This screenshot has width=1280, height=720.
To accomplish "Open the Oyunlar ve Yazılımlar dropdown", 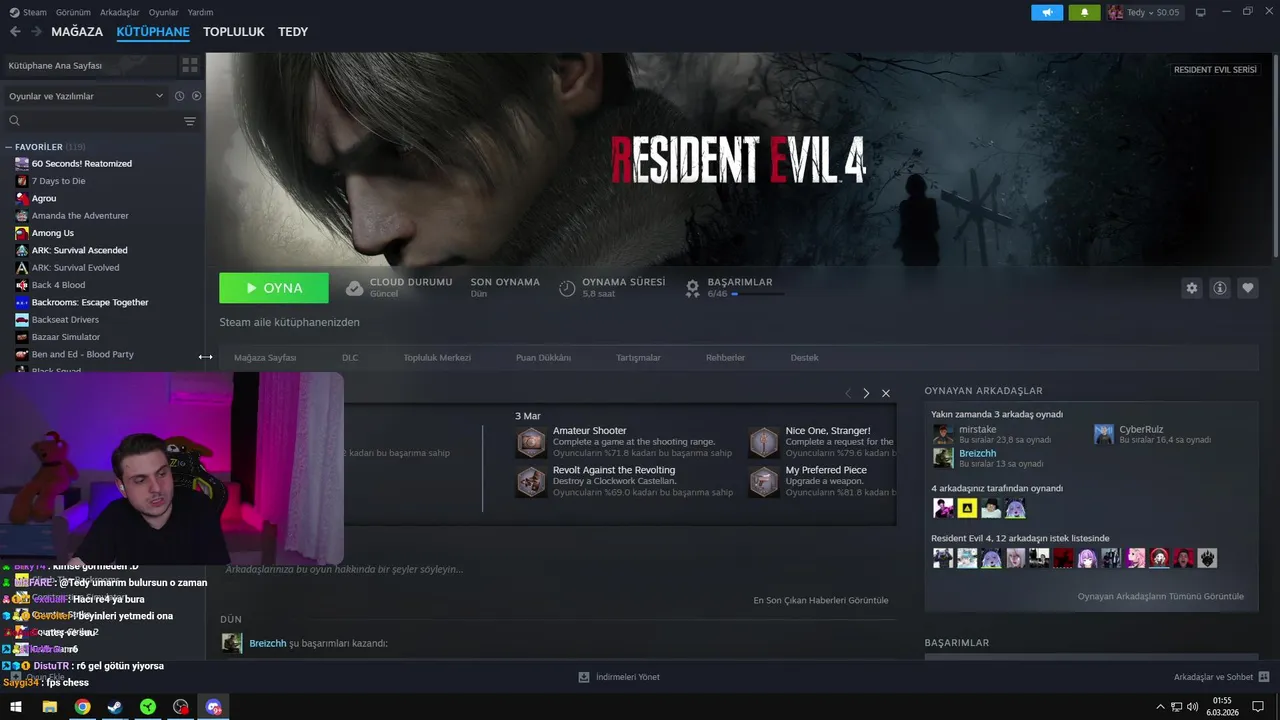I will [86, 96].
